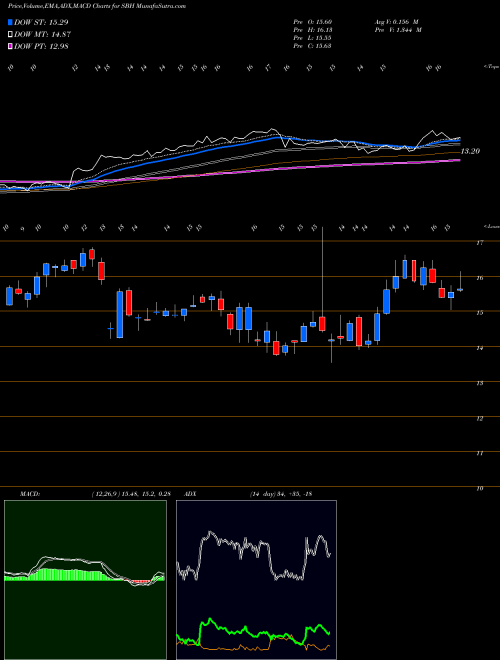This screenshot has width=500, height=660.
Task: Click the 'Pre O: 15.60' value
Action: 313,22
